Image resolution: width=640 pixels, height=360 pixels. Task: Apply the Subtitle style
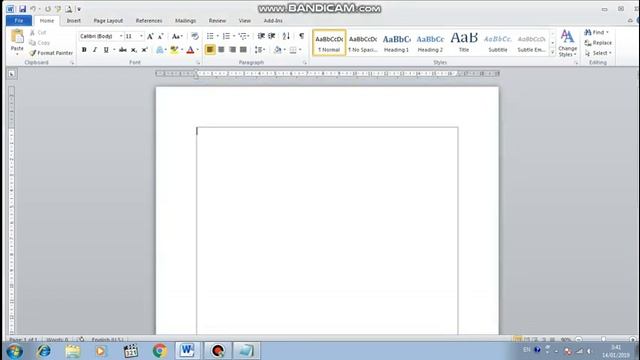498,43
